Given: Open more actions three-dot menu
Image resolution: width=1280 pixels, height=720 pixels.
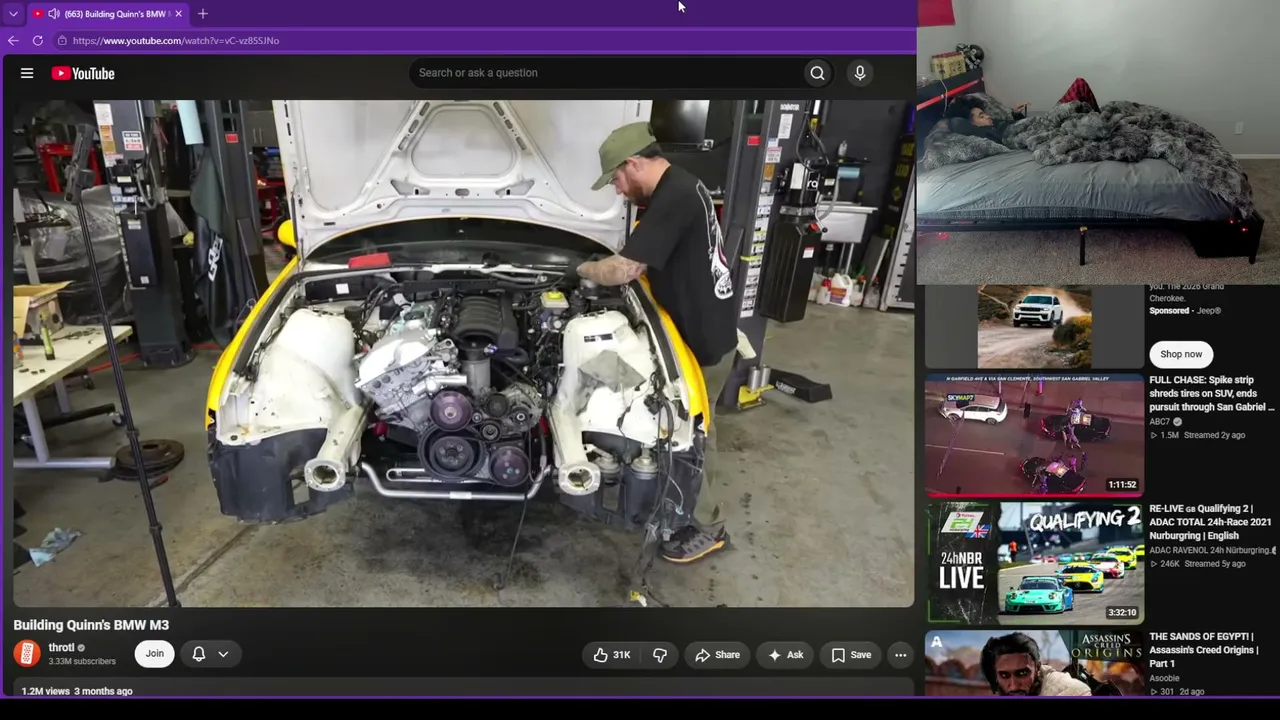Looking at the screenshot, I should [x=900, y=655].
